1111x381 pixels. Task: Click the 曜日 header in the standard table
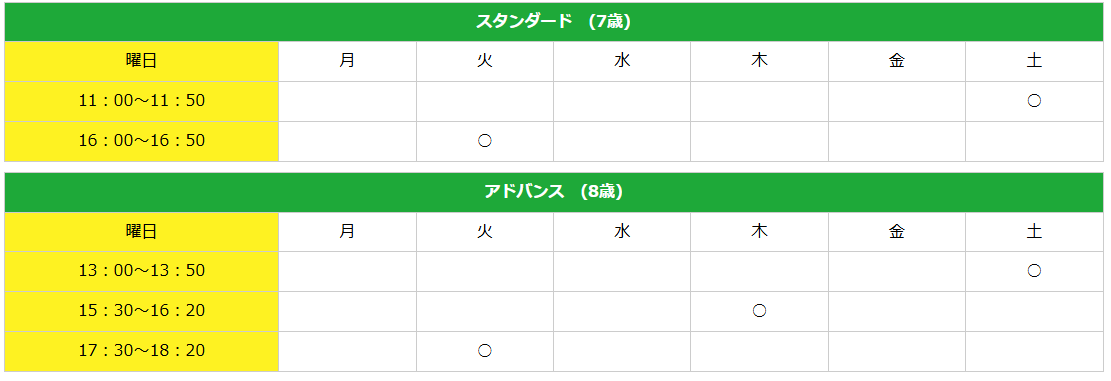pyautogui.click(x=142, y=61)
